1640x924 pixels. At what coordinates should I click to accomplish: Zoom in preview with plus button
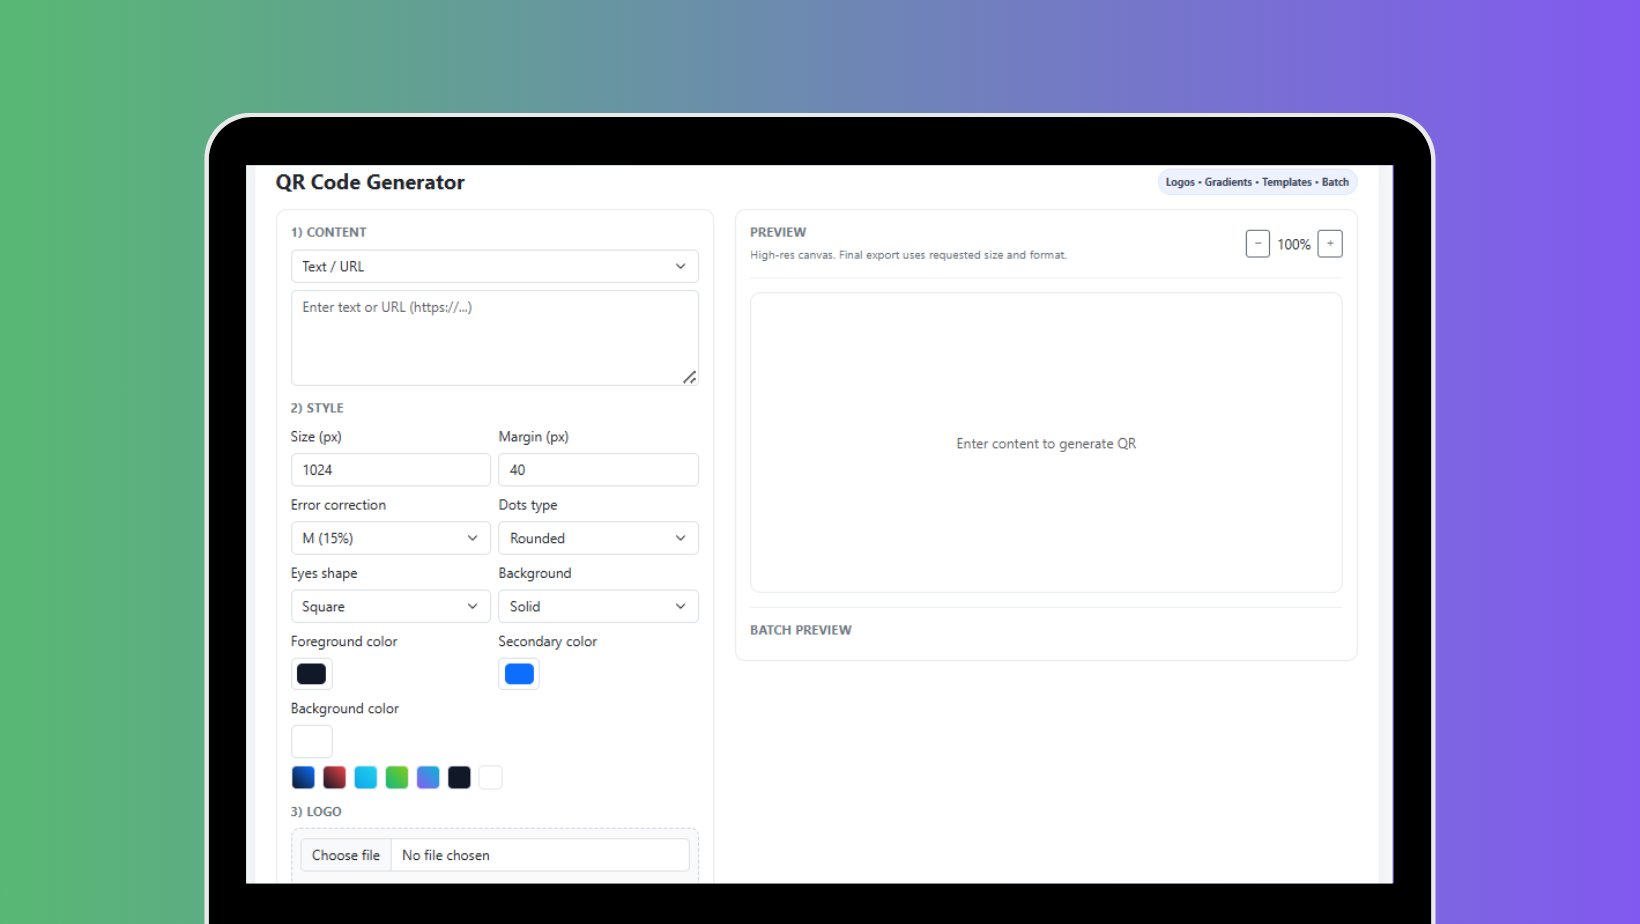pos(1329,244)
